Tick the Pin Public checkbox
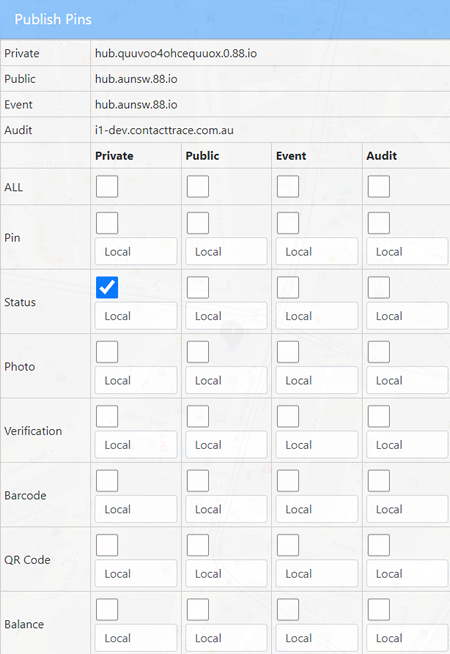 pyautogui.click(x=198, y=223)
